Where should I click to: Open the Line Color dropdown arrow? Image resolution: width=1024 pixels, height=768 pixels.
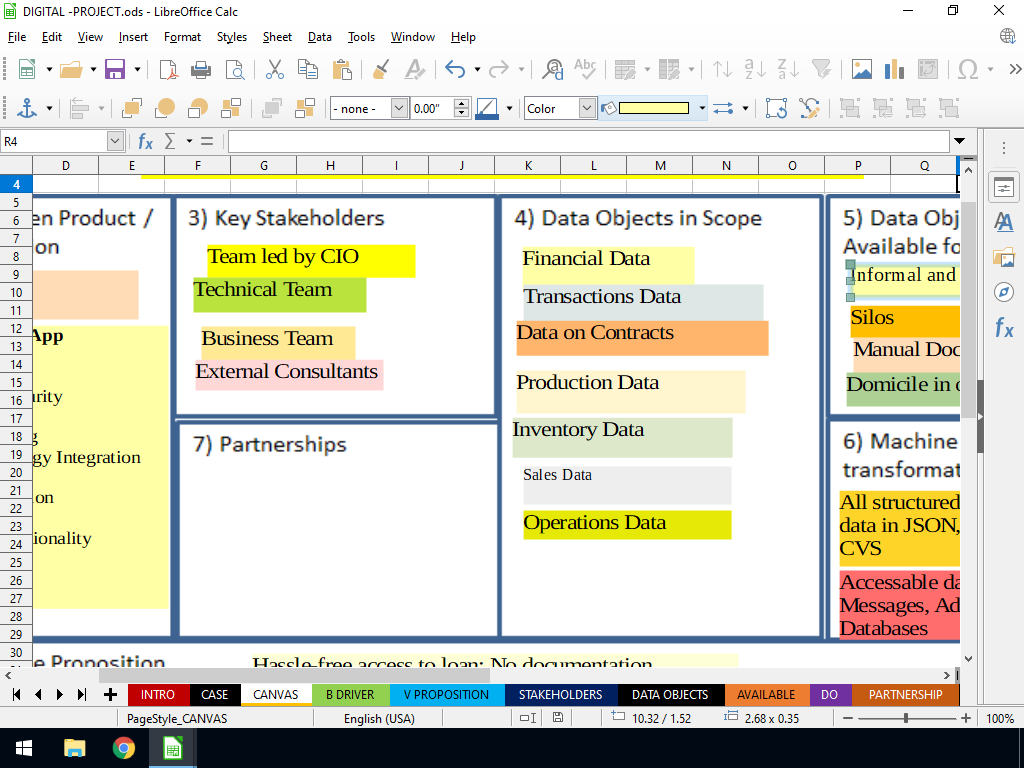[509, 108]
